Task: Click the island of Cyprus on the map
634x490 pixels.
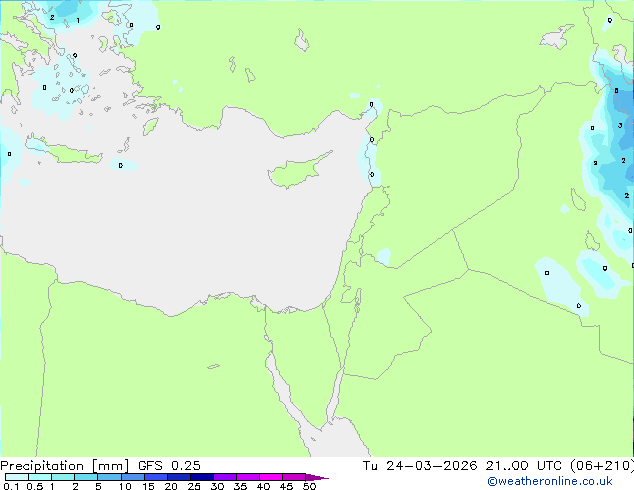Action: pos(297,171)
